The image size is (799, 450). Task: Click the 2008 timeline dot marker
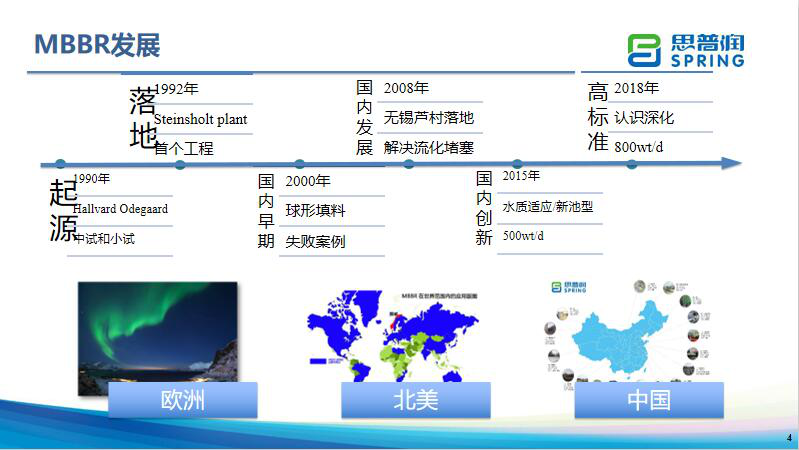coord(408,164)
